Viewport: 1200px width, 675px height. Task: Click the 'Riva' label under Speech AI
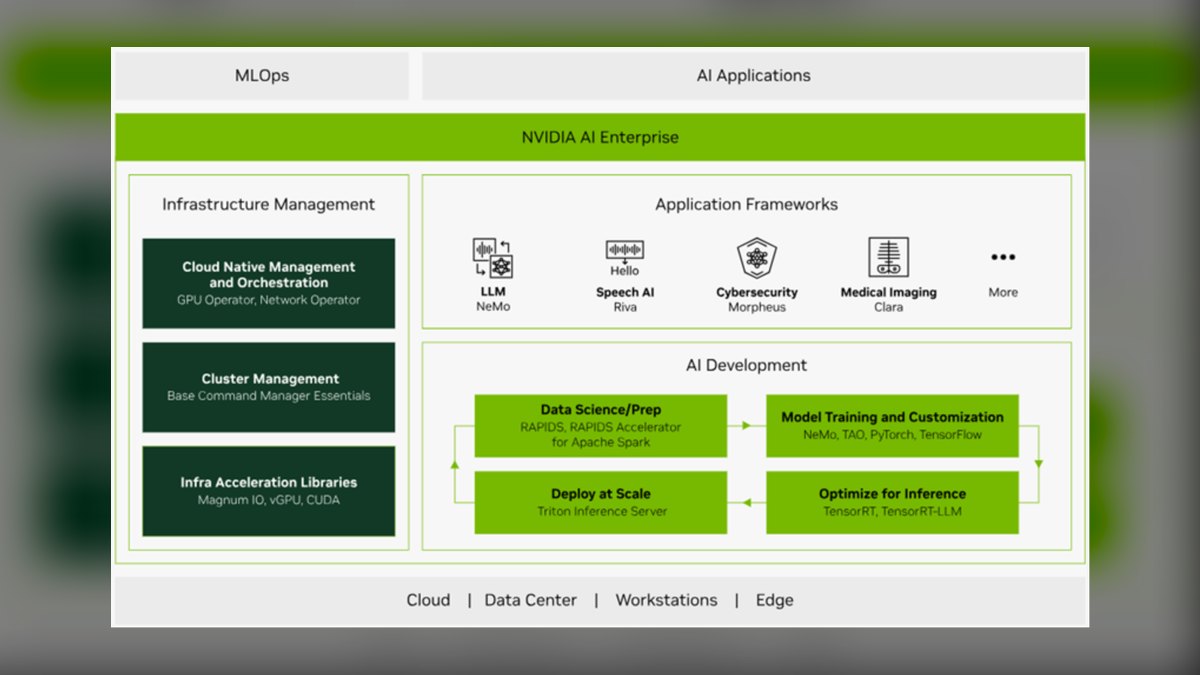point(625,307)
